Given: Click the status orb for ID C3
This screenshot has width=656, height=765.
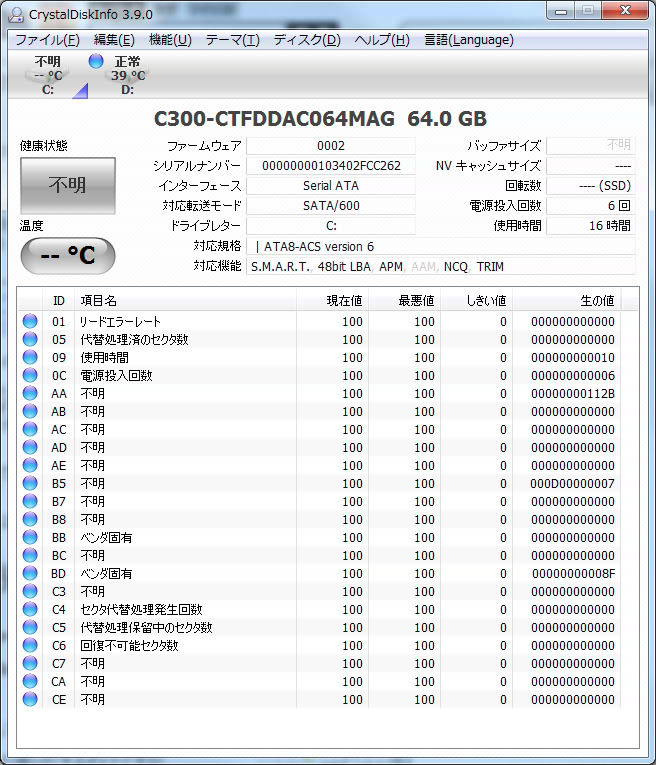Looking at the screenshot, I should pyautogui.click(x=30, y=591).
